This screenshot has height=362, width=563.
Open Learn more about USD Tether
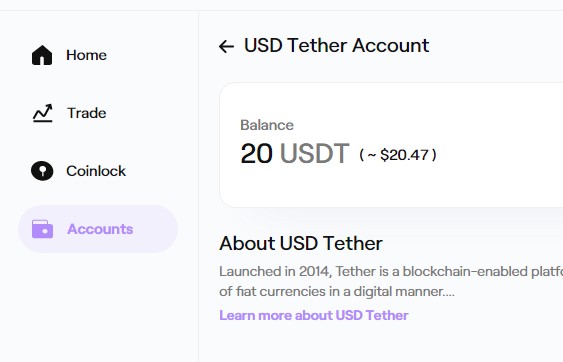point(314,315)
